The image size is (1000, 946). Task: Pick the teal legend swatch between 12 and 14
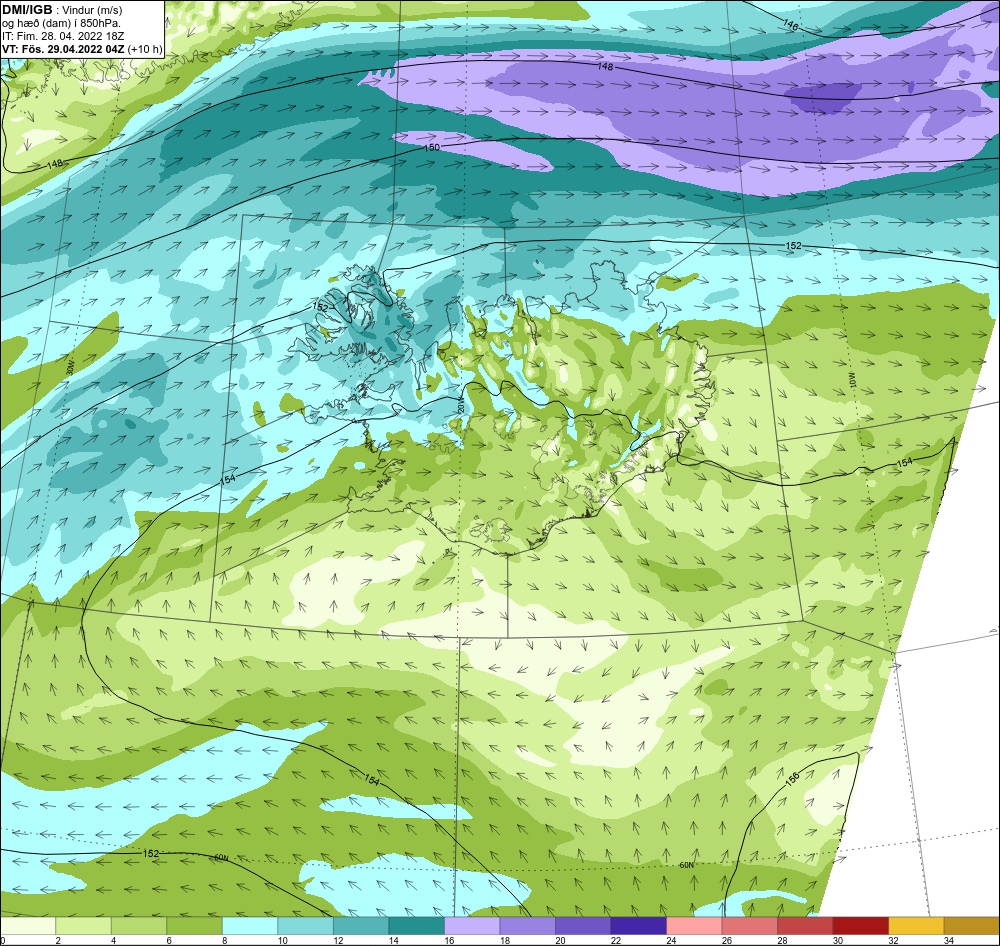(x=361, y=926)
